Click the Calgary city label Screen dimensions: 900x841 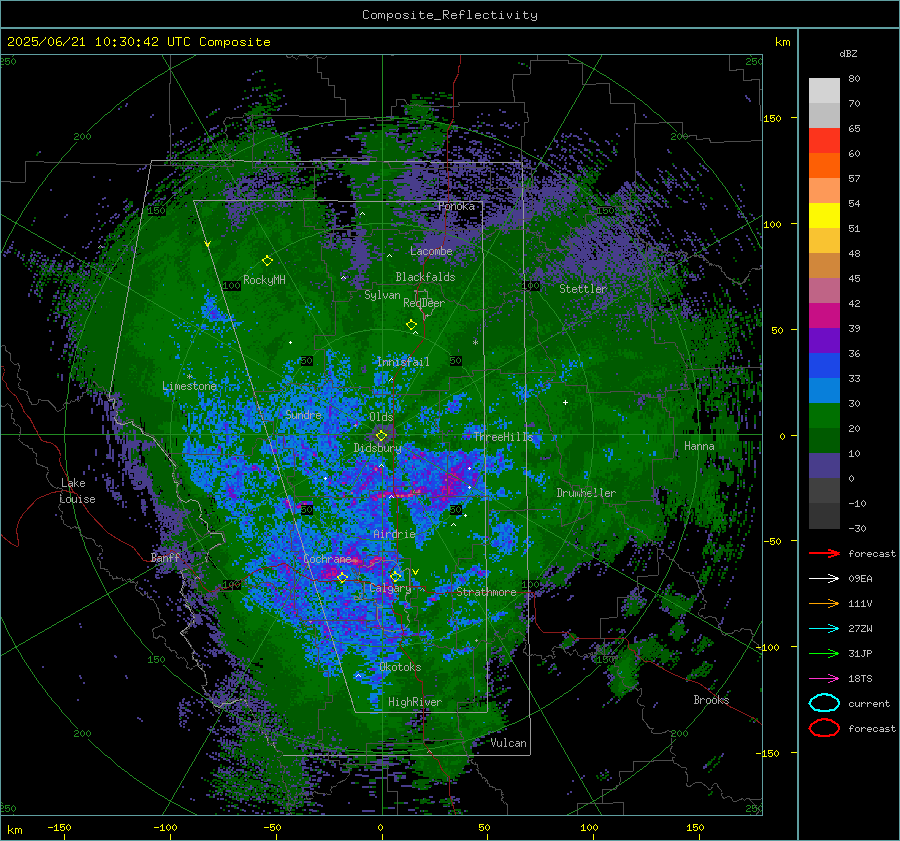(x=390, y=588)
